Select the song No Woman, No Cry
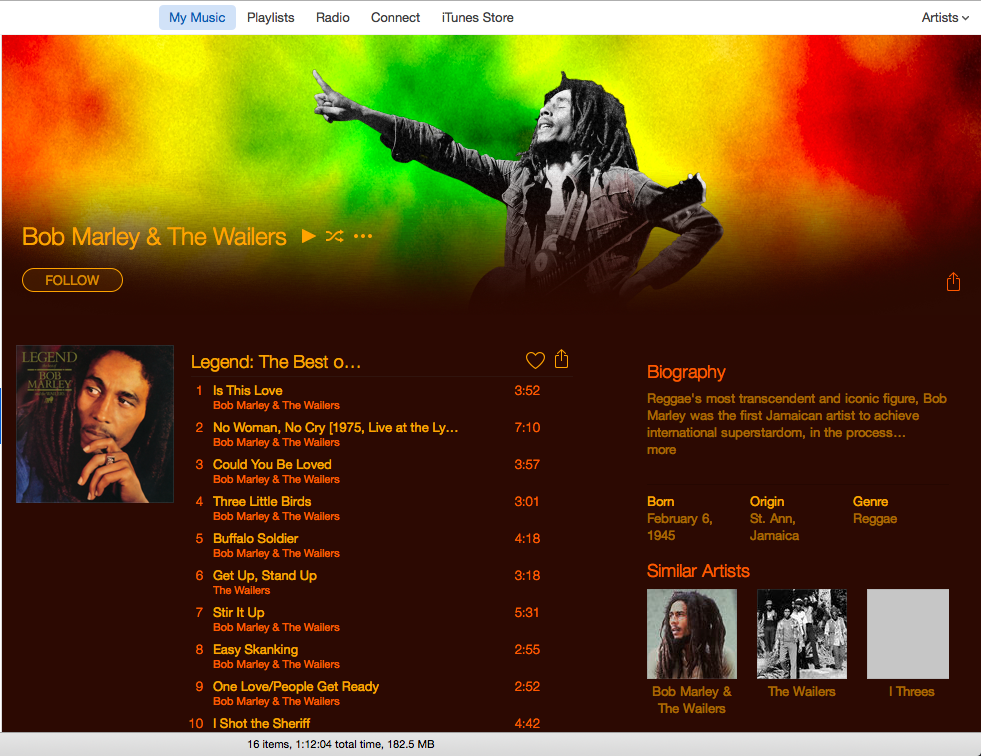This screenshot has width=981, height=756. pyautogui.click(x=335, y=427)
